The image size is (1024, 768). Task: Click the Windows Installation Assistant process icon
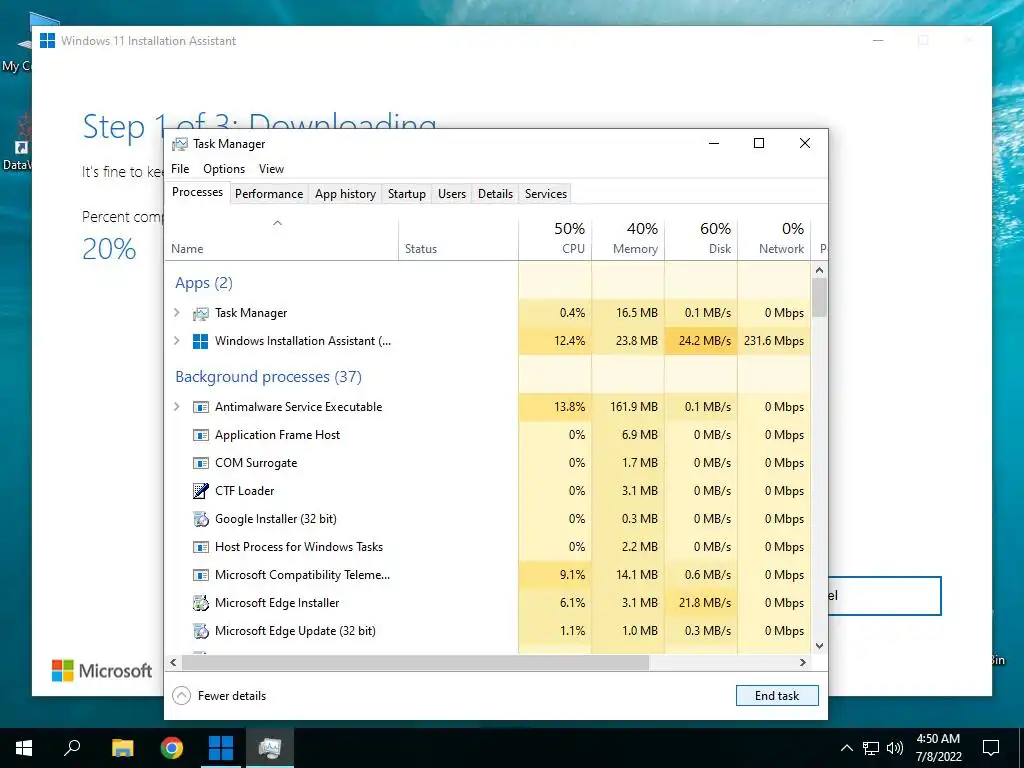tap(200, 341)
